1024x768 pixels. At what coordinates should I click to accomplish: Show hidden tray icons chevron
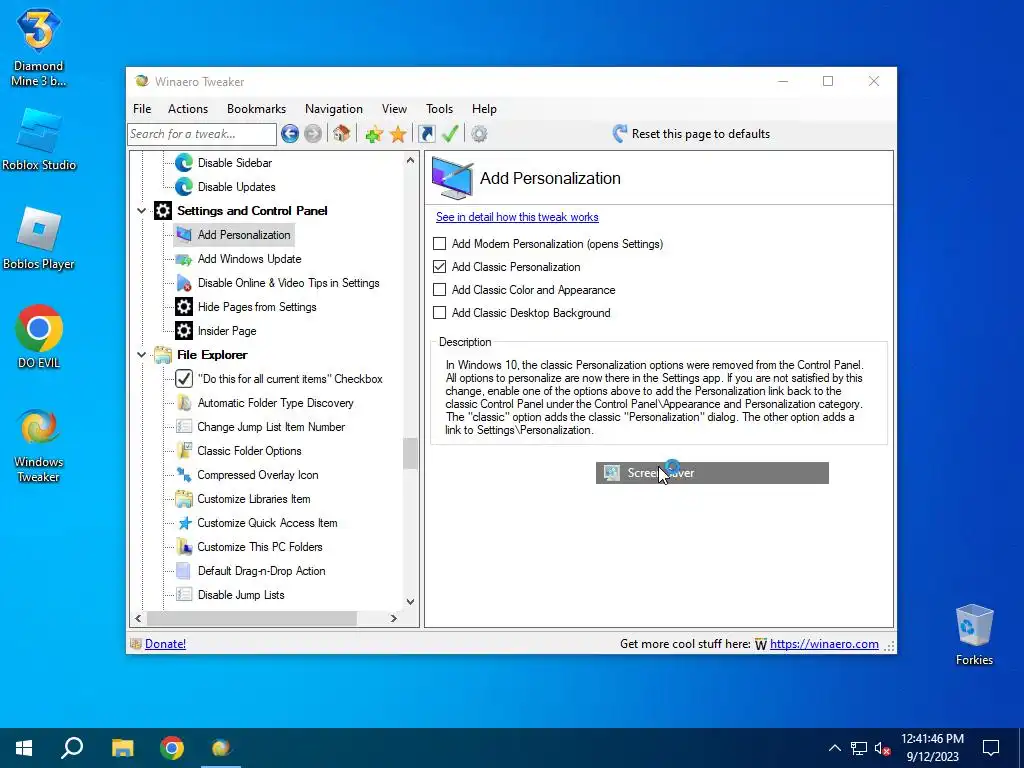(x=835, y=748)
